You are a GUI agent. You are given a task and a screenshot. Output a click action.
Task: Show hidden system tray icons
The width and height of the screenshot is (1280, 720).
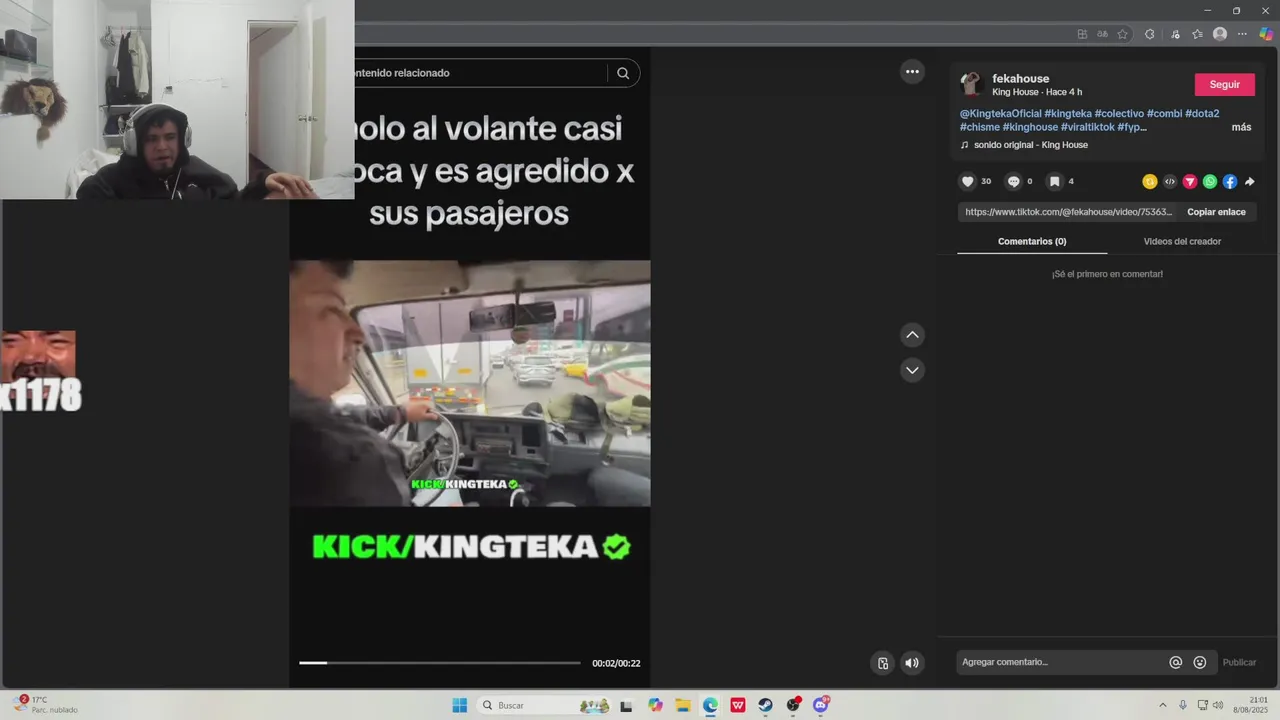[x=1162, y=705]
